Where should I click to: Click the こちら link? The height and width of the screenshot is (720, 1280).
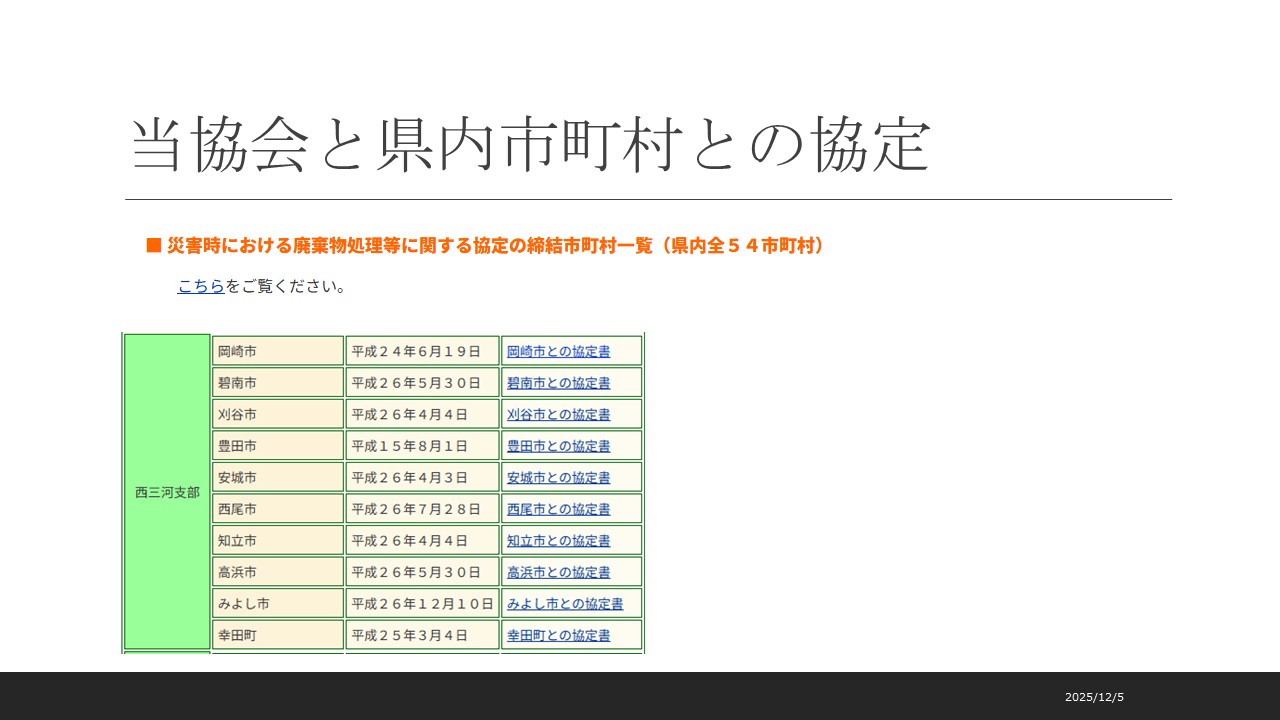pyautogui.click(x=200, y=286)
